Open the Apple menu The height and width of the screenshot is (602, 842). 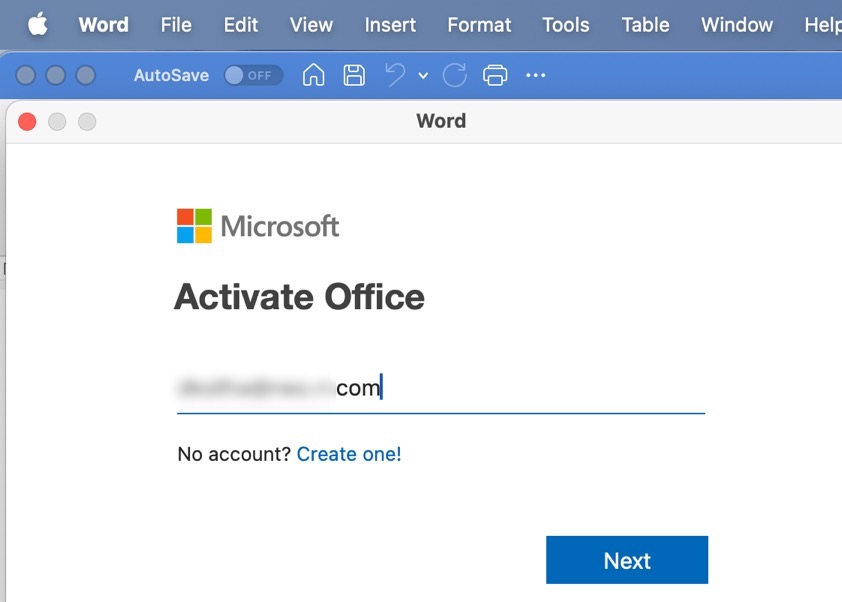pos(38,25)
